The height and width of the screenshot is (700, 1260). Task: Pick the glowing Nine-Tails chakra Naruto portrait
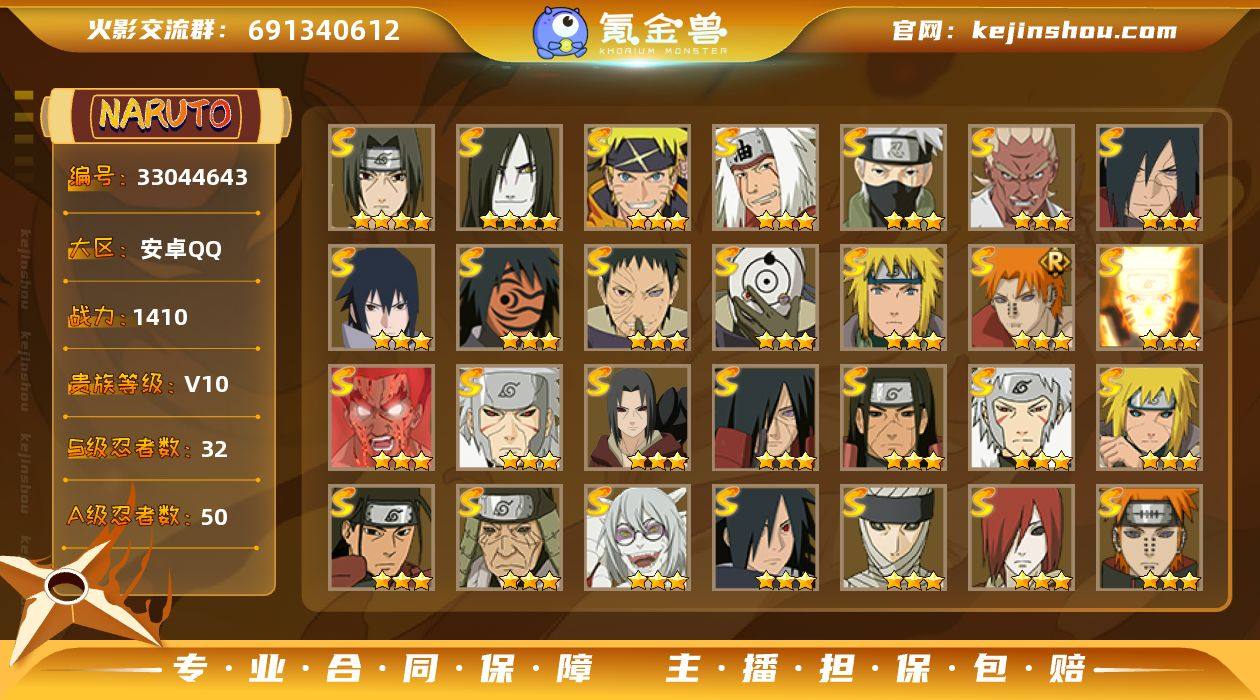(x=1149, y=298)
